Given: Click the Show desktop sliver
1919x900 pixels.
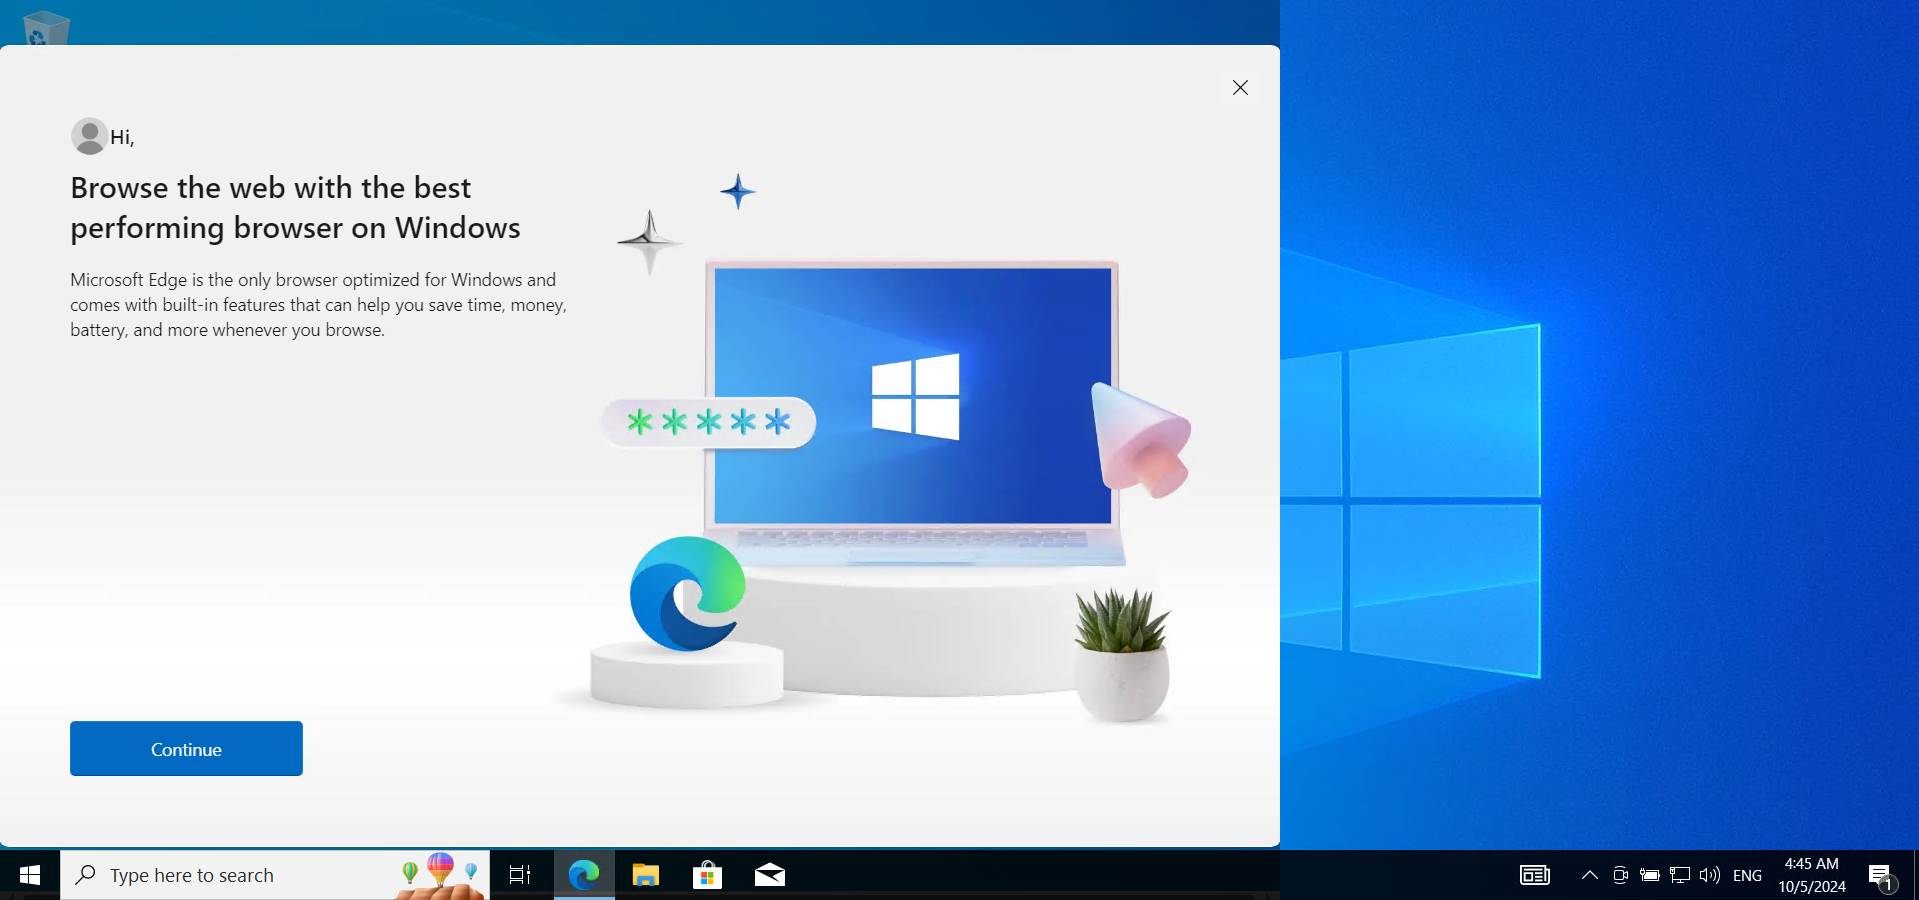Looking at the screenshot, I should coord(1915,875).
